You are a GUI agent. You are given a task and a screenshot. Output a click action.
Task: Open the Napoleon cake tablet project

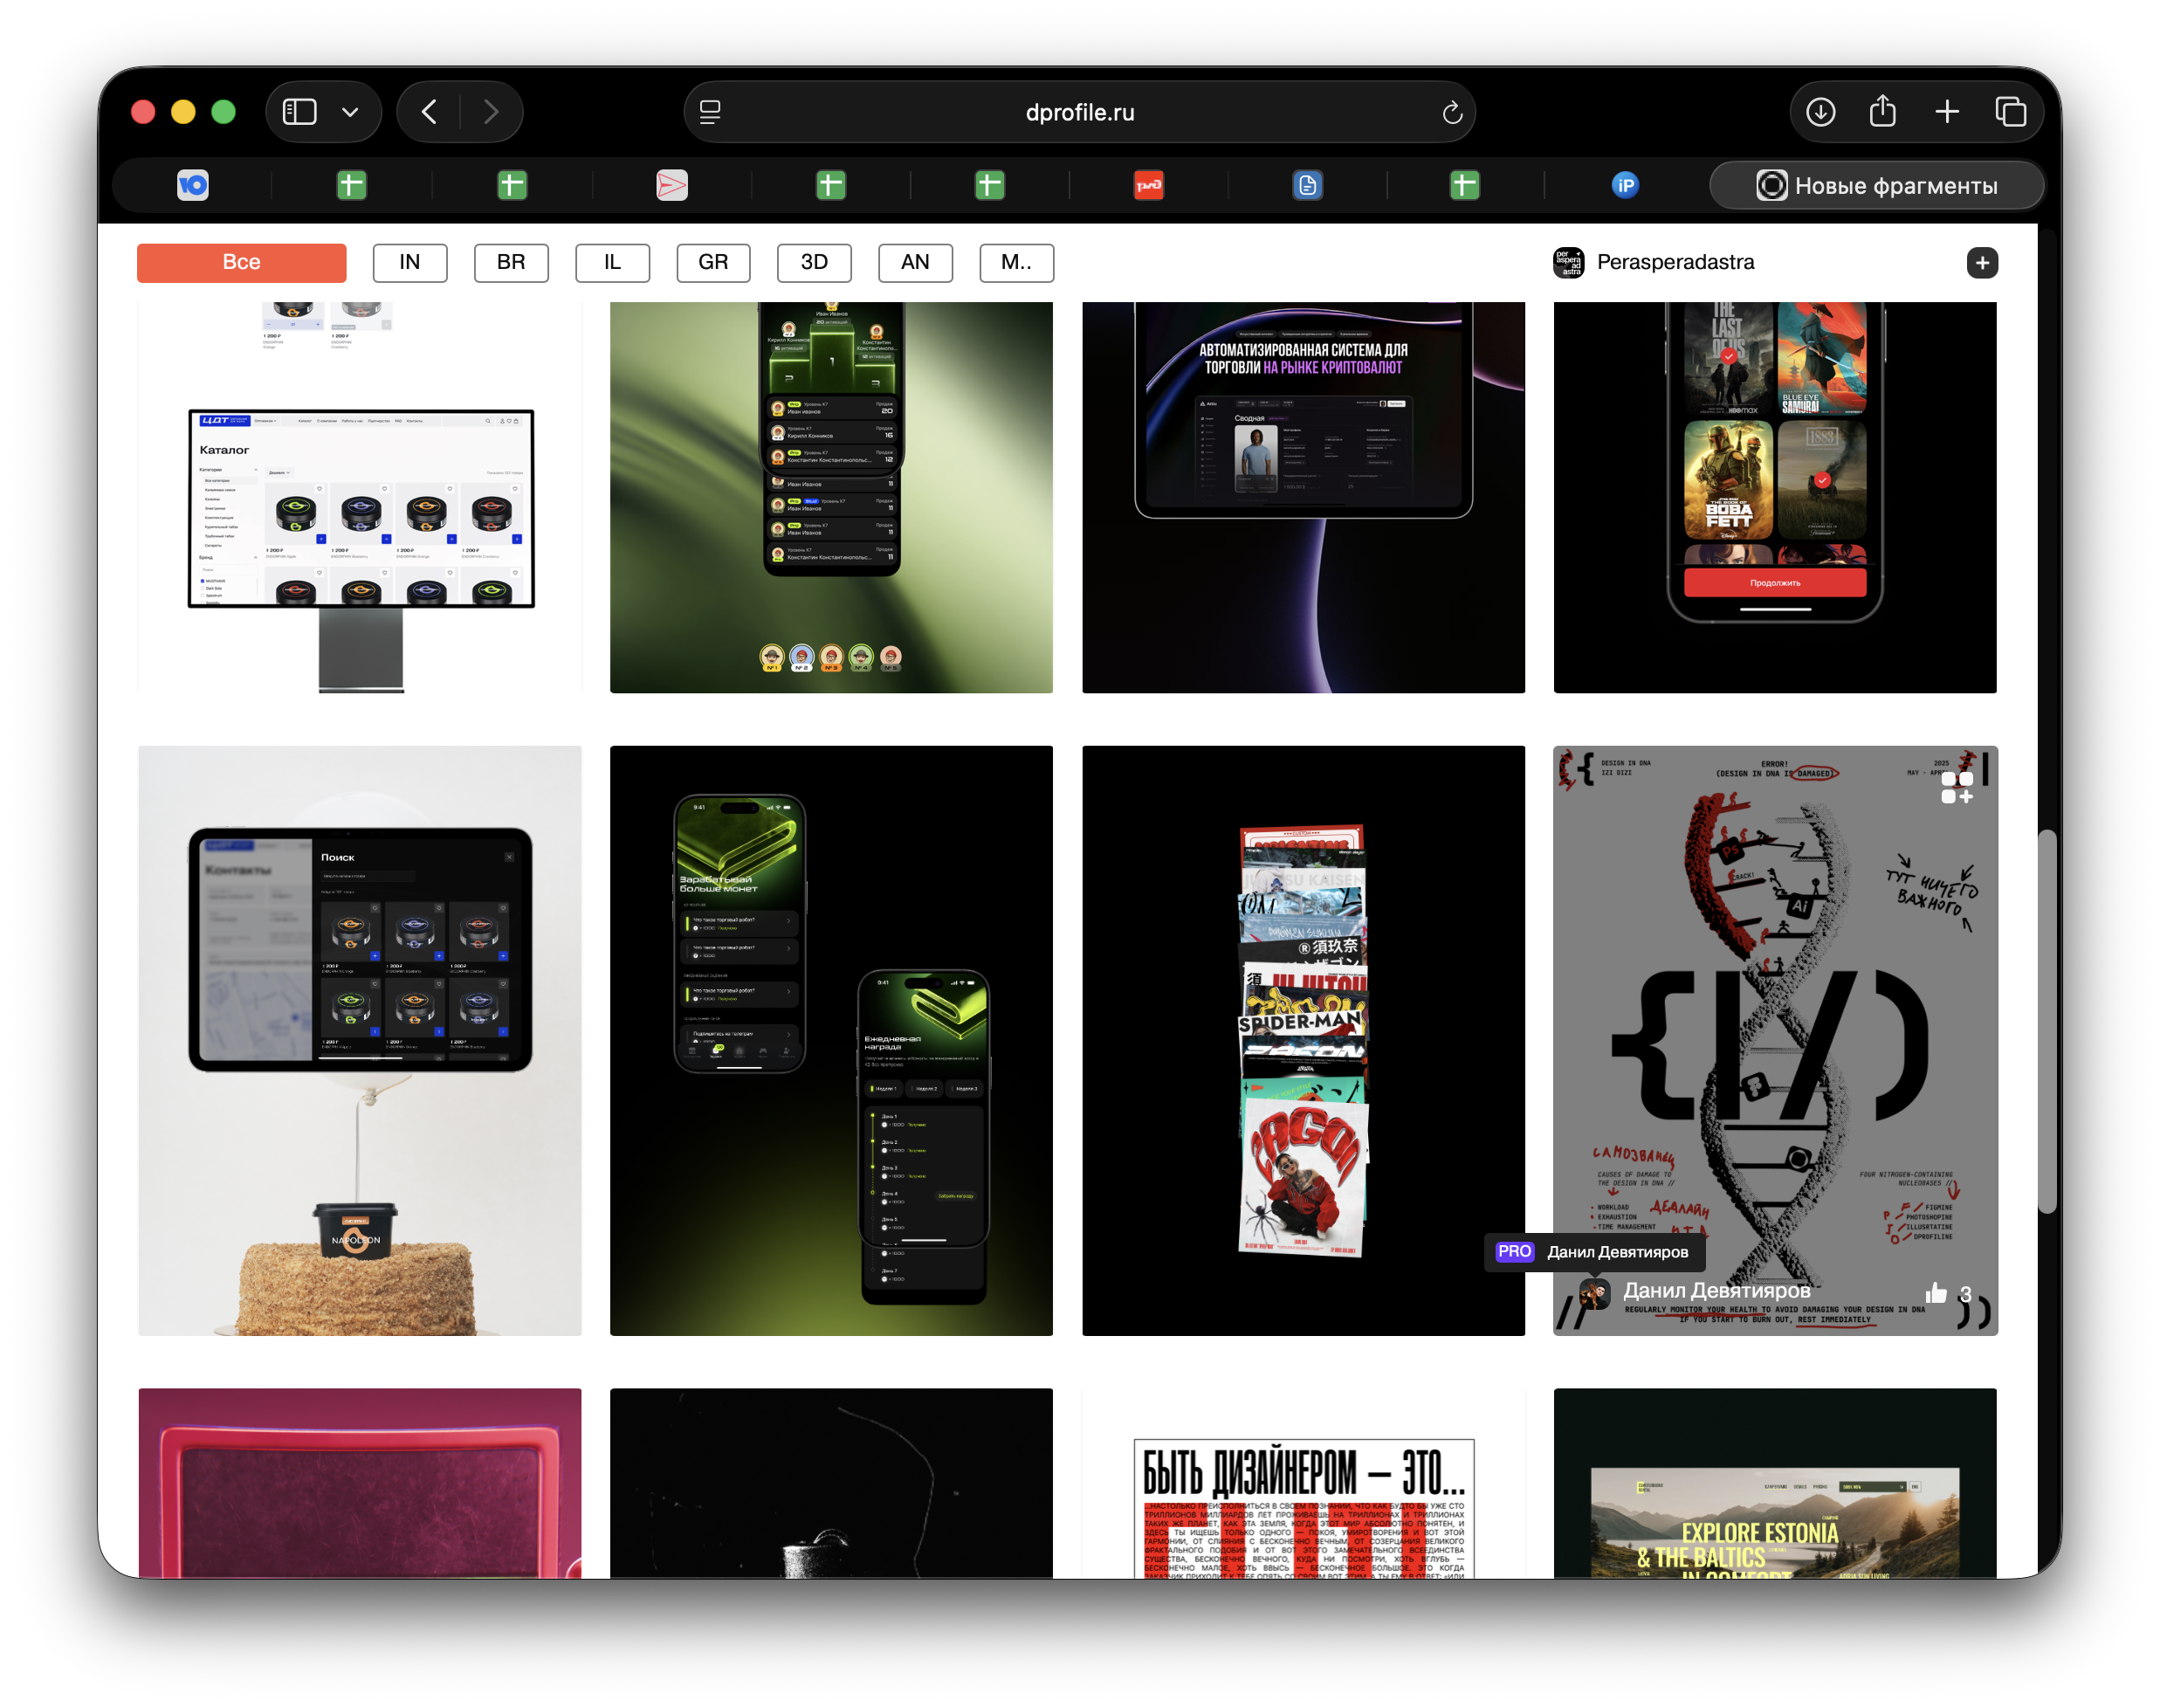click(x=360, y=1040)
